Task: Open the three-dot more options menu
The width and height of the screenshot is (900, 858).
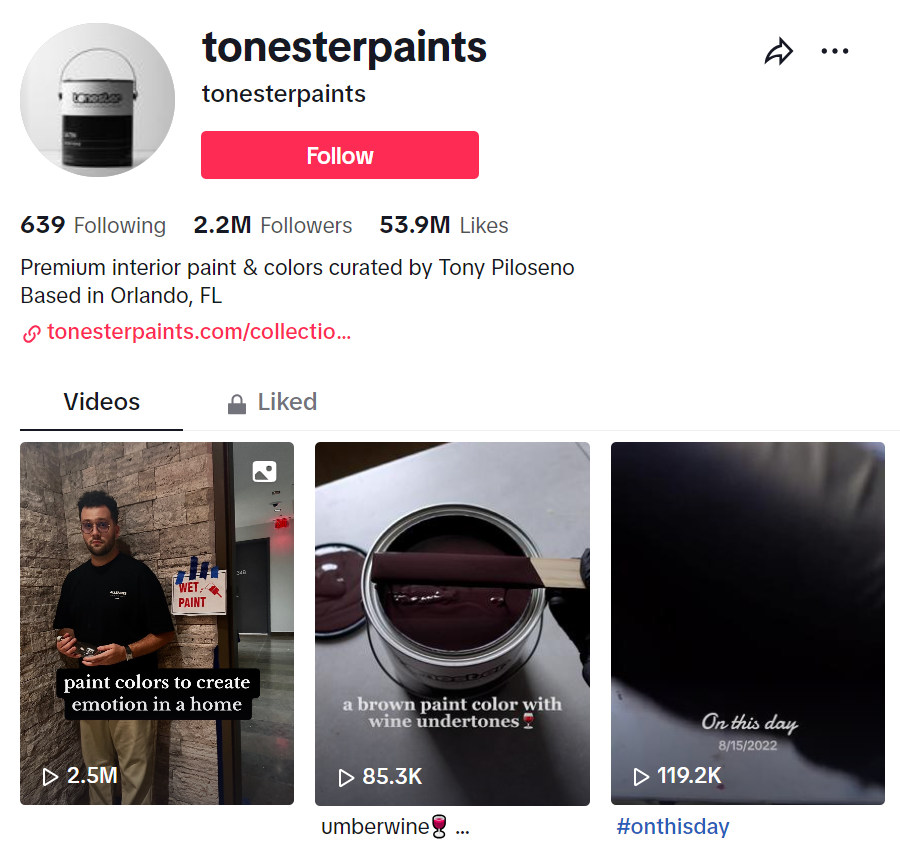Action: click(834, 52)
